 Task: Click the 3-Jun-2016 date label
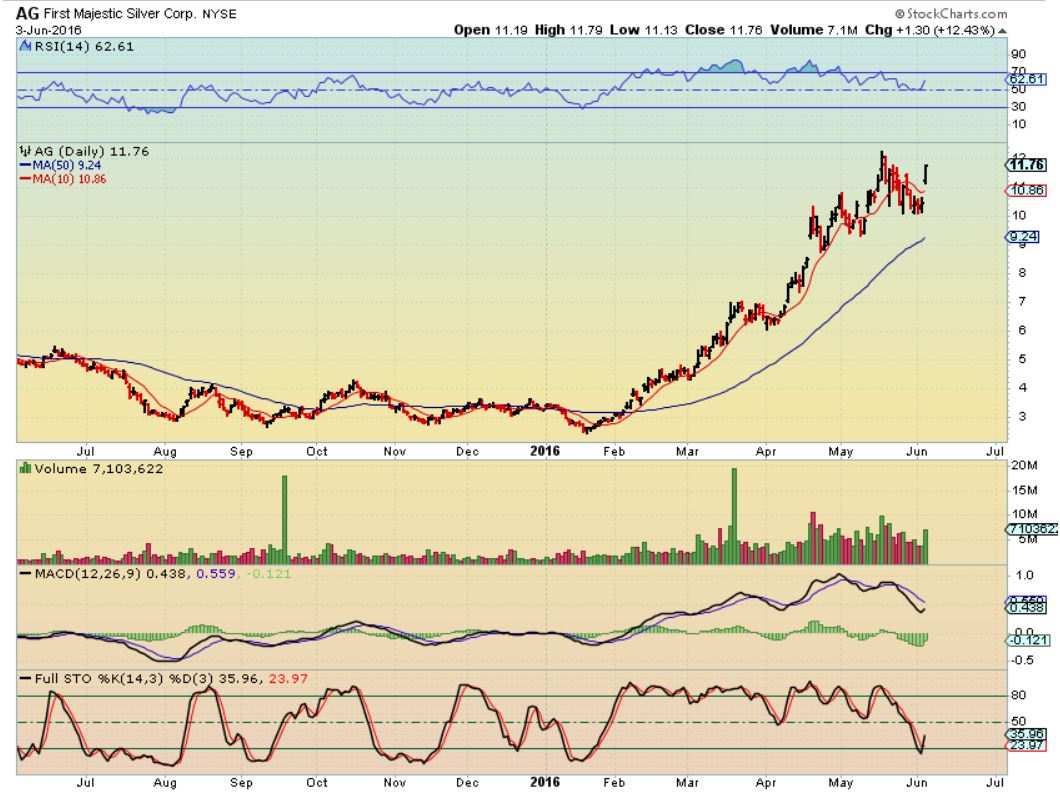click(x=49, y=30)
